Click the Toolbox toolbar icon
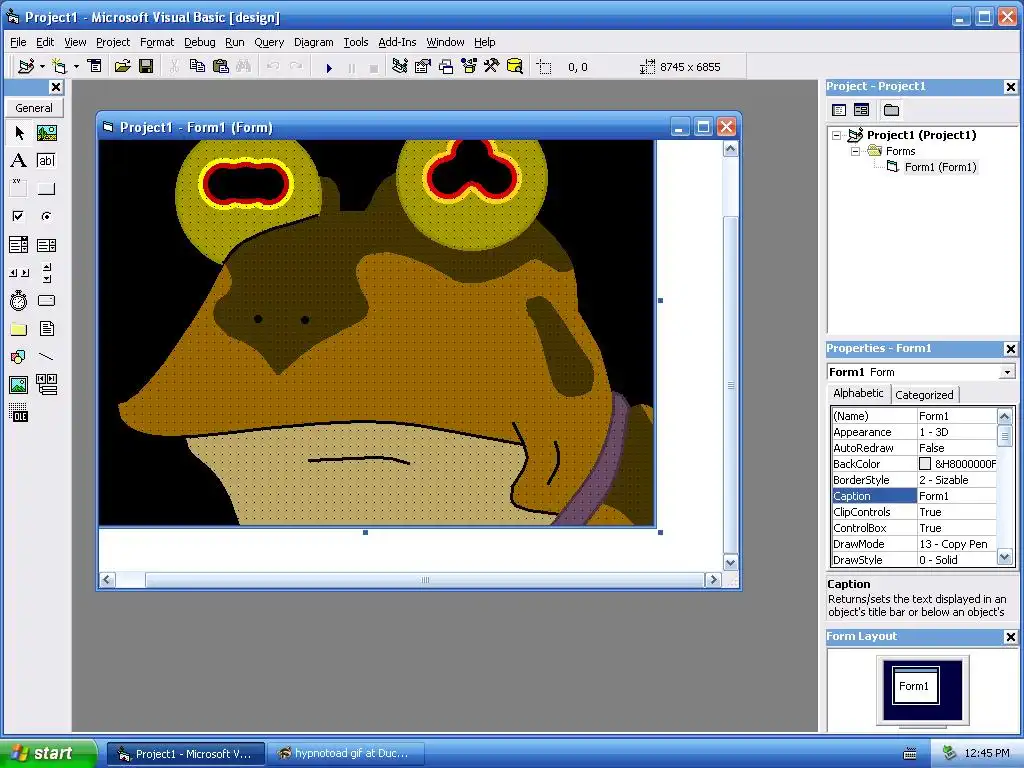 point(492,66)
